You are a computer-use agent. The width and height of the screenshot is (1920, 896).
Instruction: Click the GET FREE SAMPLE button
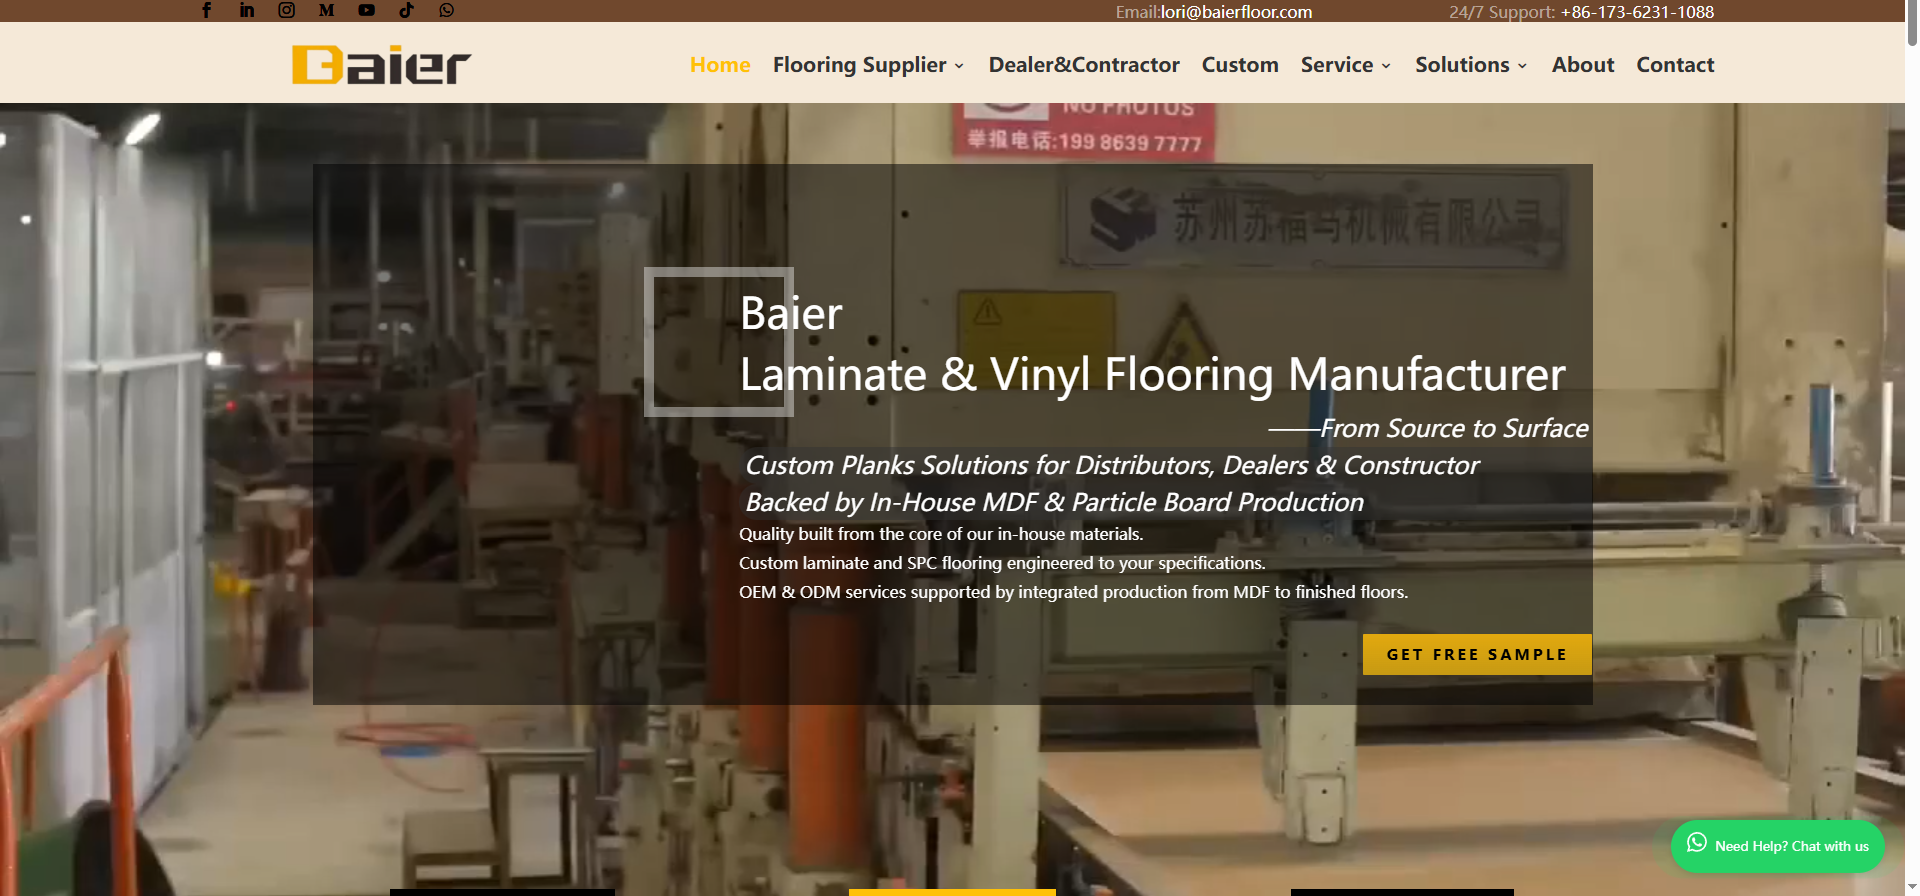click(1477, 654)
